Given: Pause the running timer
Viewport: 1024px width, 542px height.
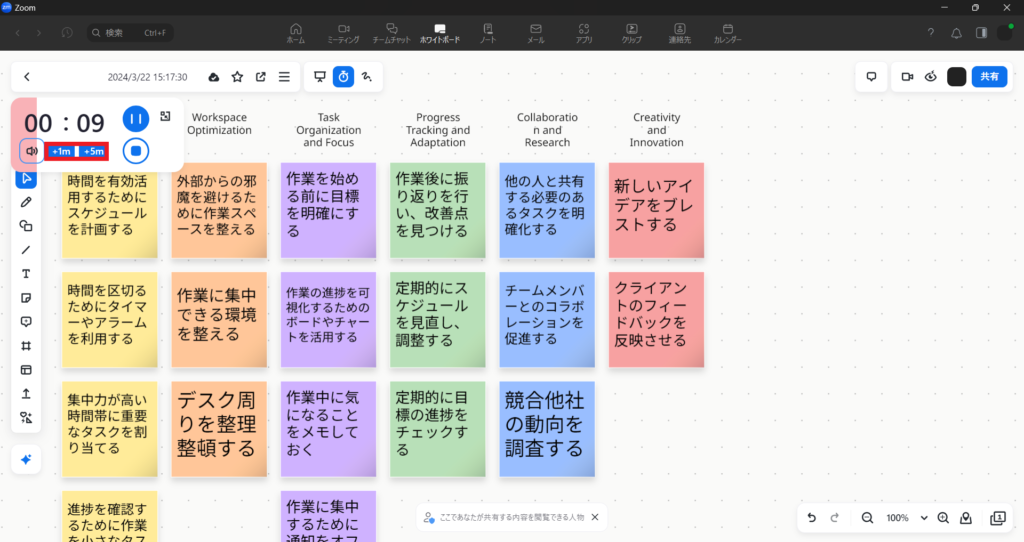Looking at the screenshot, I should click(136, 119).
